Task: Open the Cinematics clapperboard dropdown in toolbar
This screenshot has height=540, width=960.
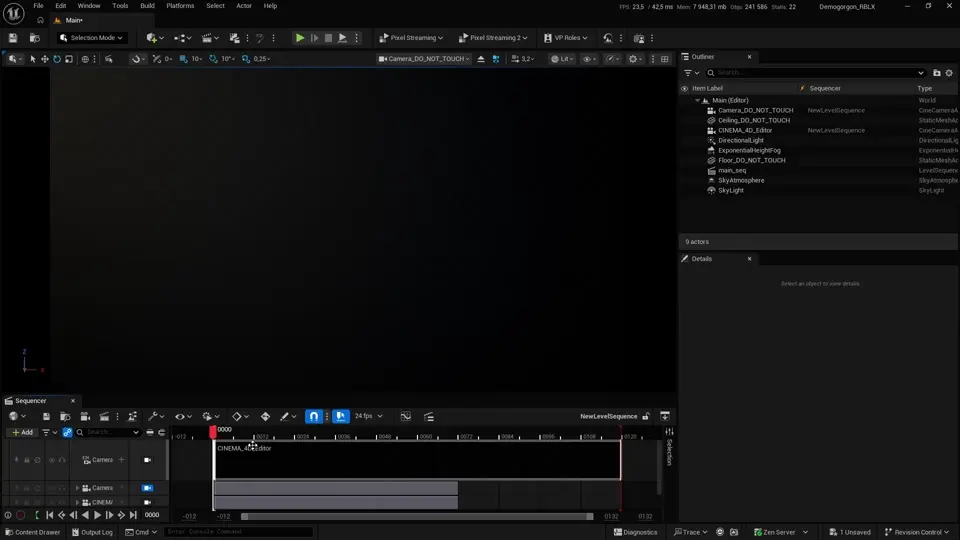Action: pyautogui.click(x=210, y=38)
